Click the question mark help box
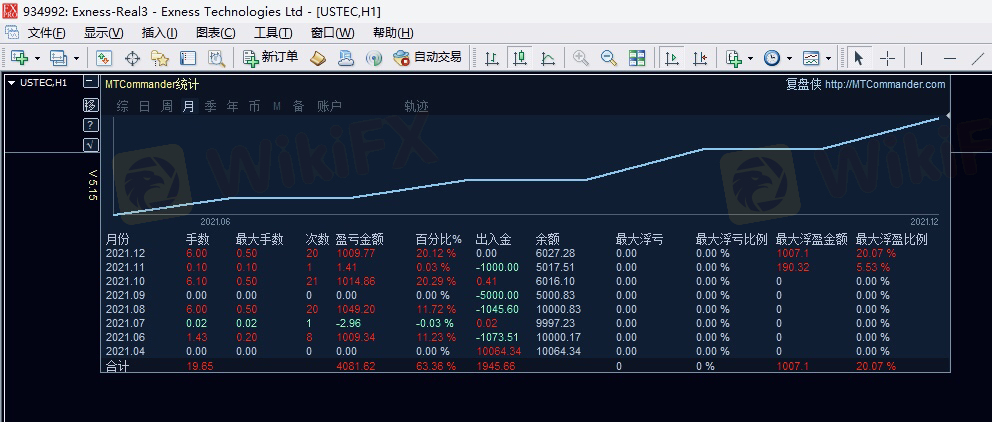The height and width of the screenshot is (422, 992). coord(91,125)
